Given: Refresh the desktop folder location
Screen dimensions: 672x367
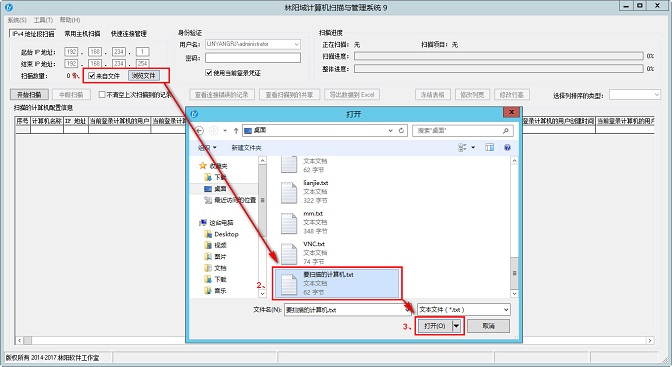Looking at the screenshot, I should 401,130.
